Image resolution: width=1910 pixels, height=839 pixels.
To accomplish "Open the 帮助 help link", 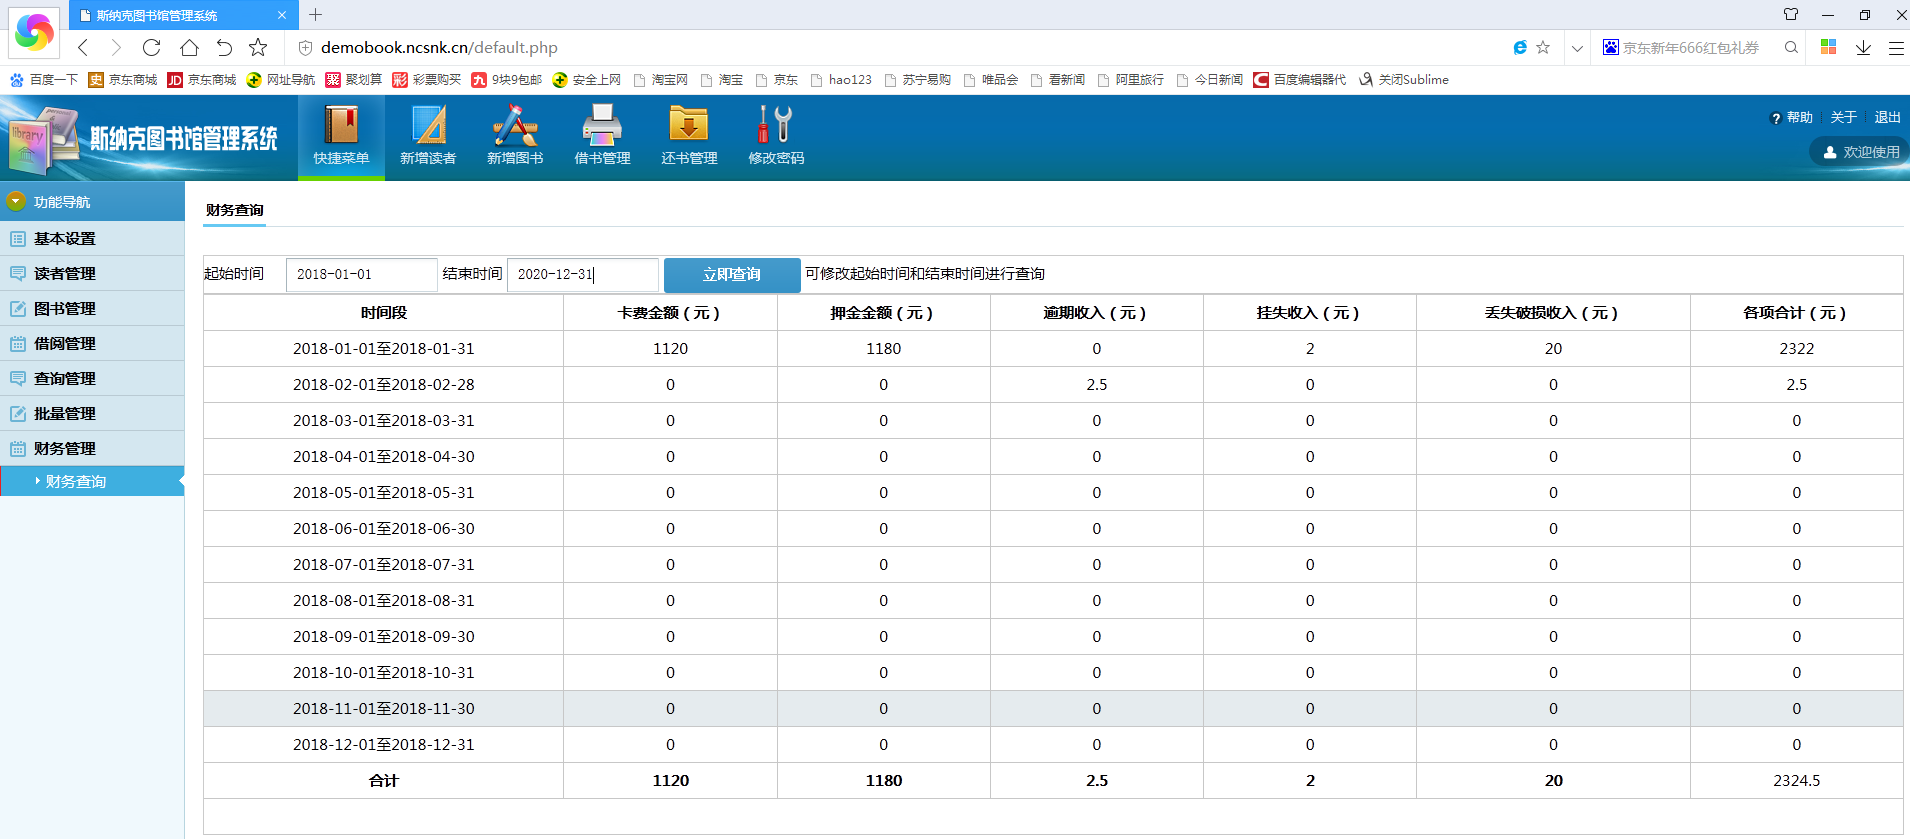I will click(1799, 117).
